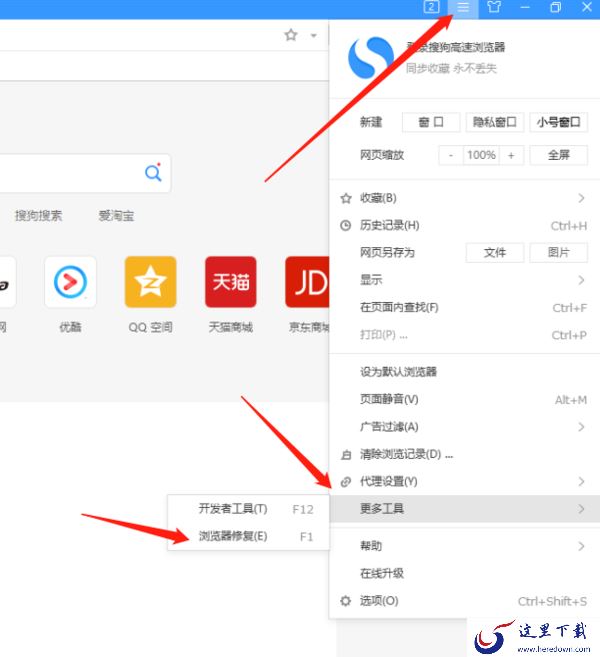
Task: Open the JD 京东商城 shortcut tile
Action: point(308,282)
